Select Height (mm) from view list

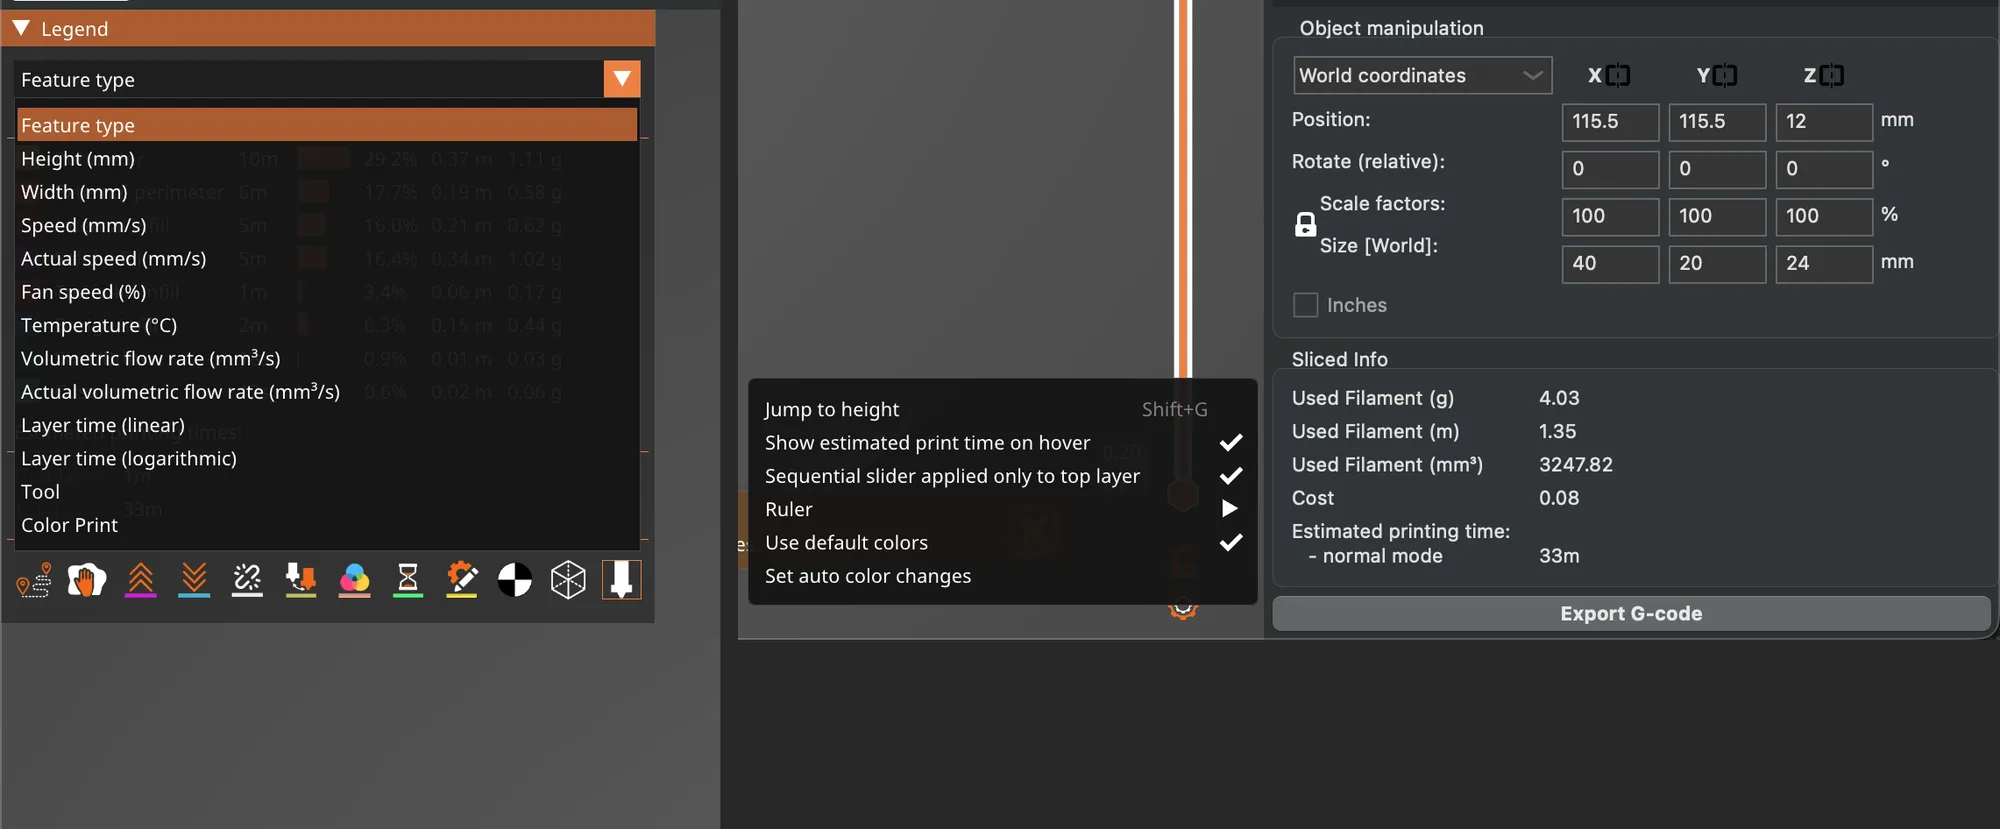(x=327, y=159)
